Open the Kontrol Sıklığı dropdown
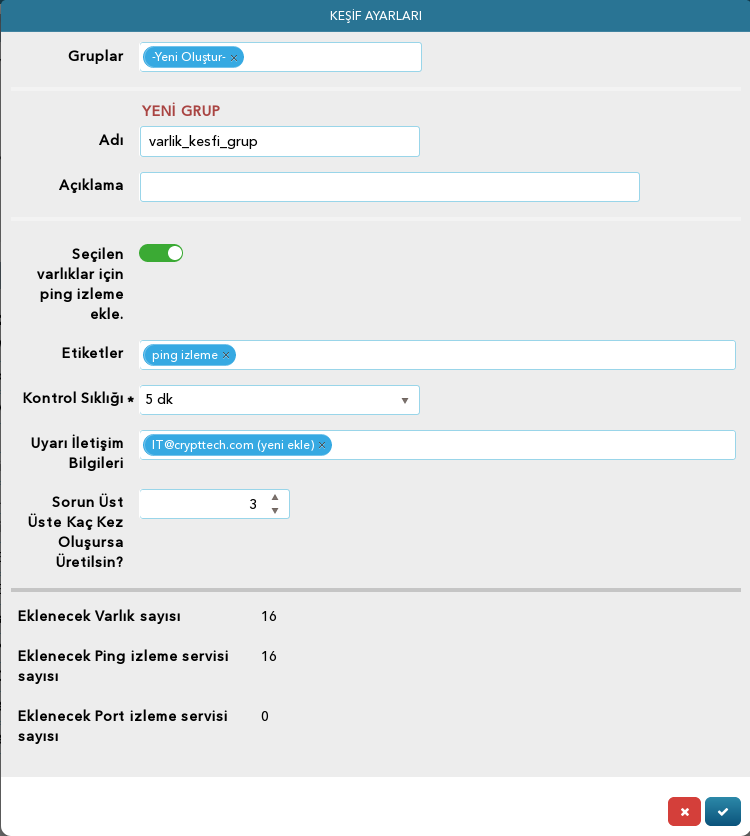The width and height of the screenshot is (750, 836). (x=279, y=400)
